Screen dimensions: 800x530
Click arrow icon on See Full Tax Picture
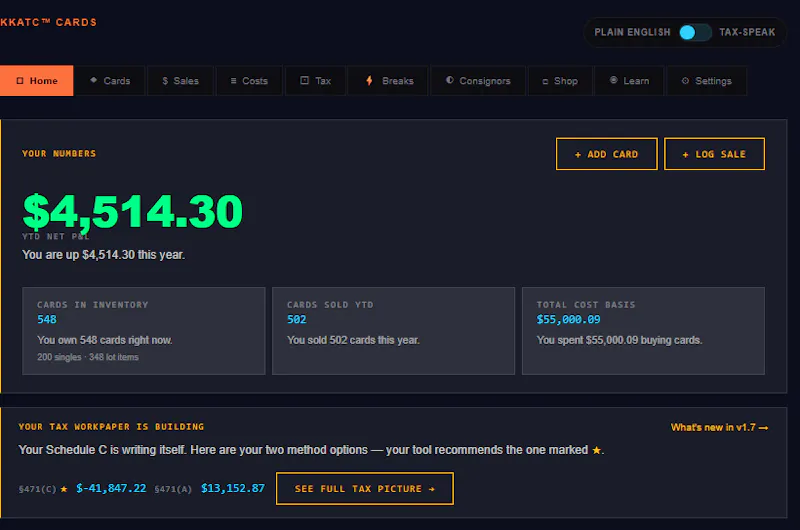click(x=432, y=489)
